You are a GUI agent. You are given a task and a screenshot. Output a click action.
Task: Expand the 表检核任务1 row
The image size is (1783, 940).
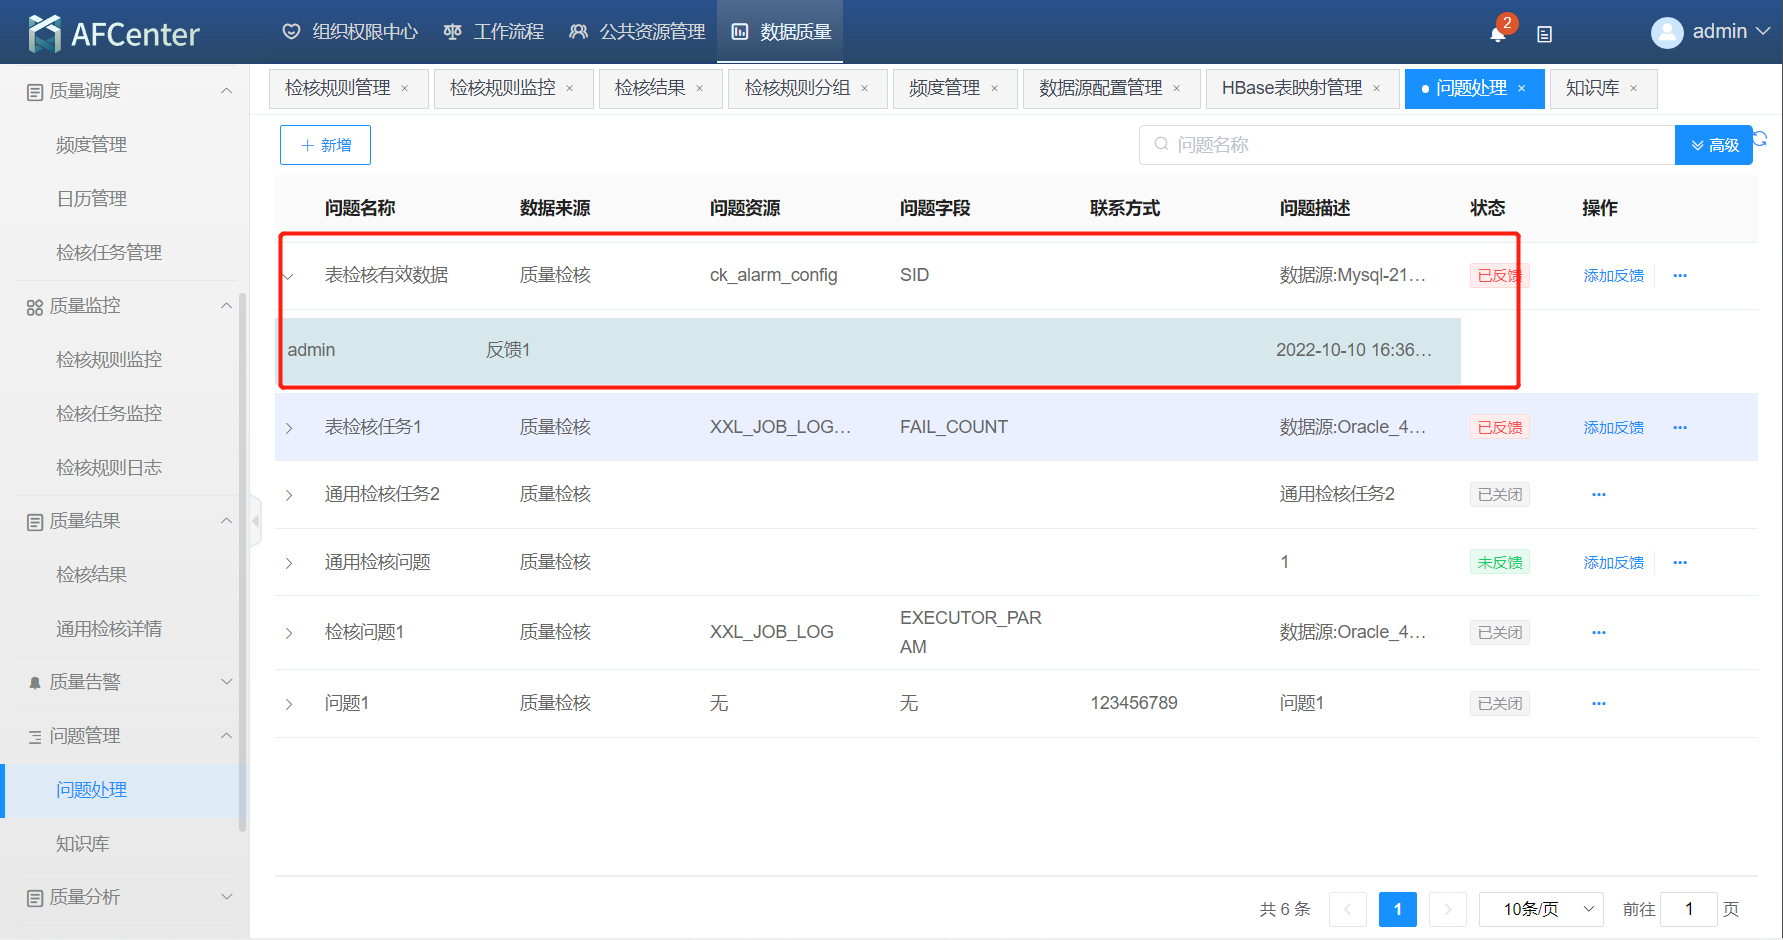[289, 428]
